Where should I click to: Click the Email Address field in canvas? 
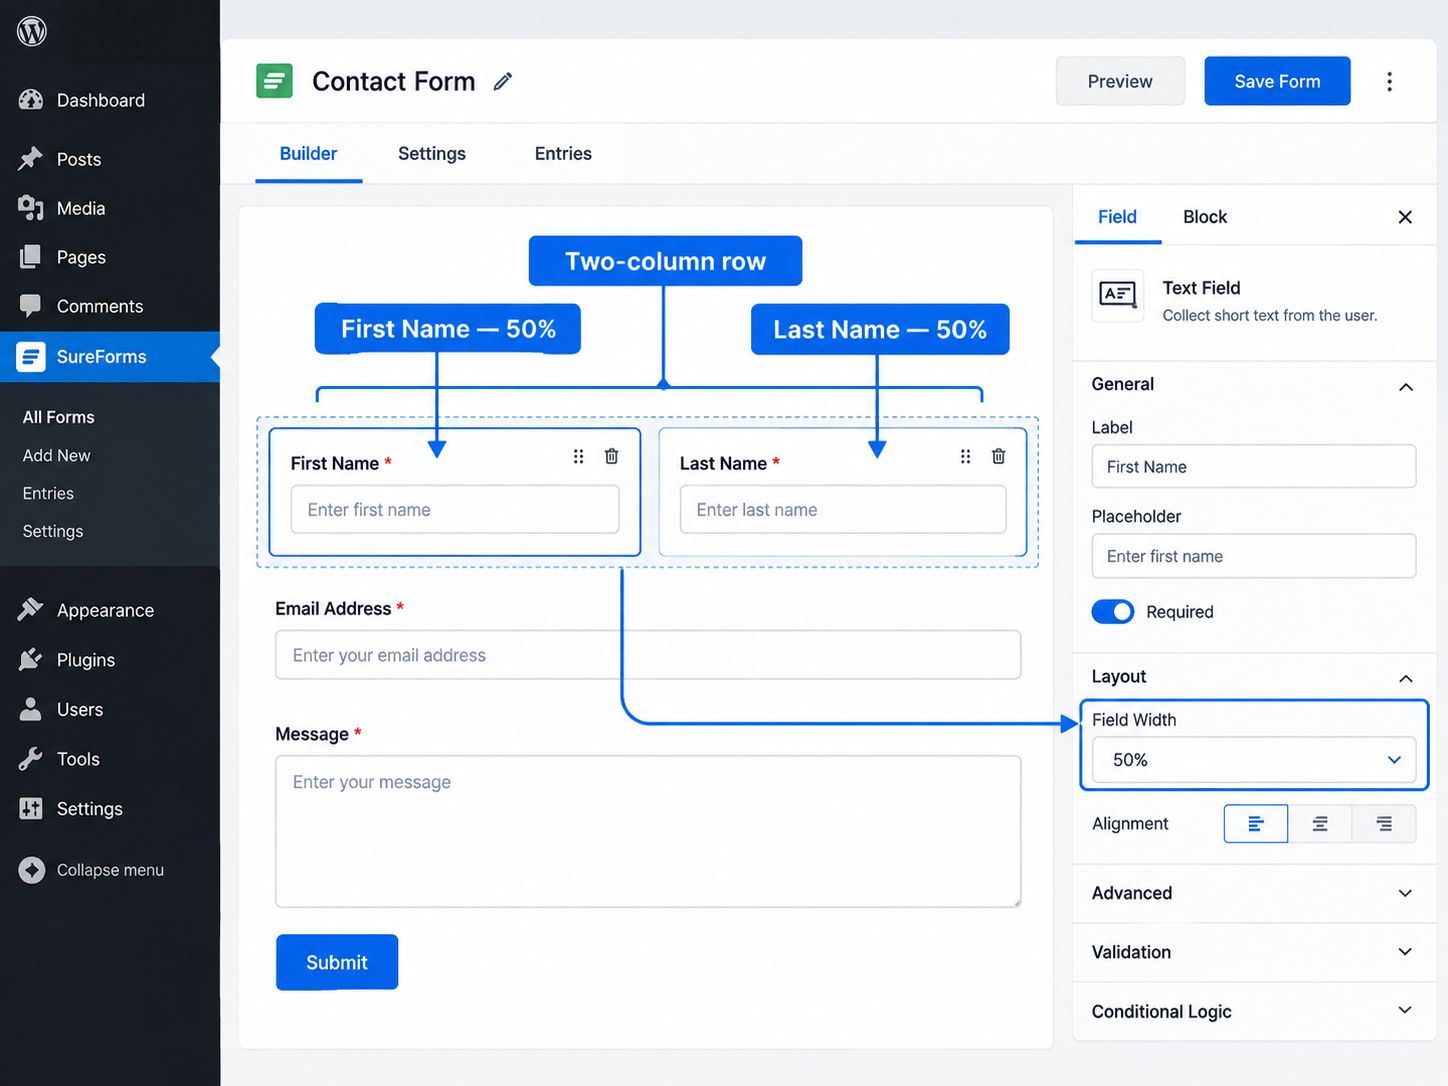coord(648,655)
